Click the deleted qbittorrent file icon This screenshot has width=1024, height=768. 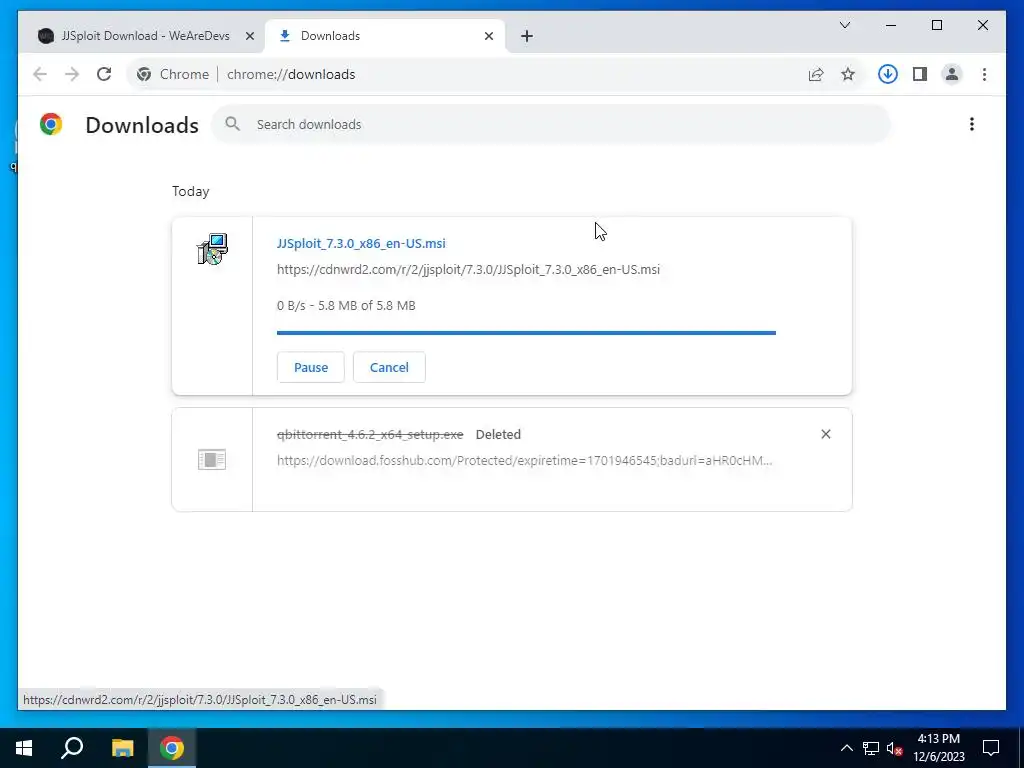pyautogui.click(x=212, y=460)
